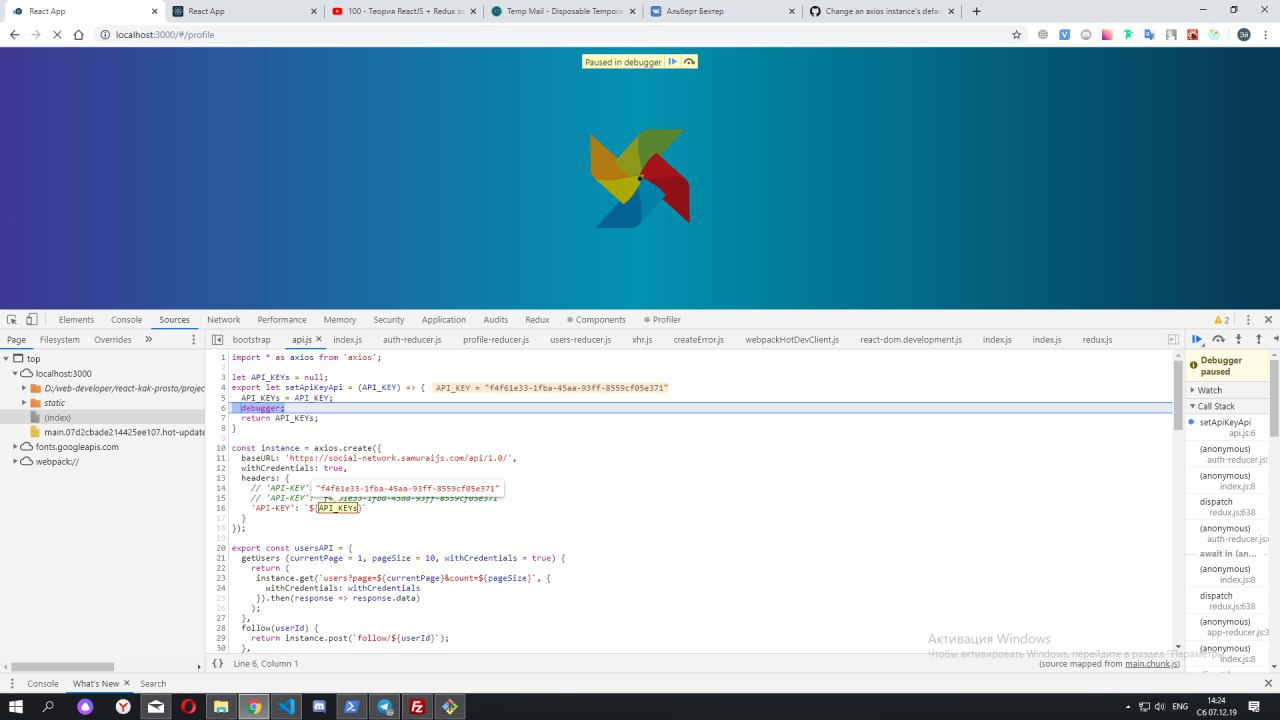
Task: Step out of current function
Action: [1259, 340]
